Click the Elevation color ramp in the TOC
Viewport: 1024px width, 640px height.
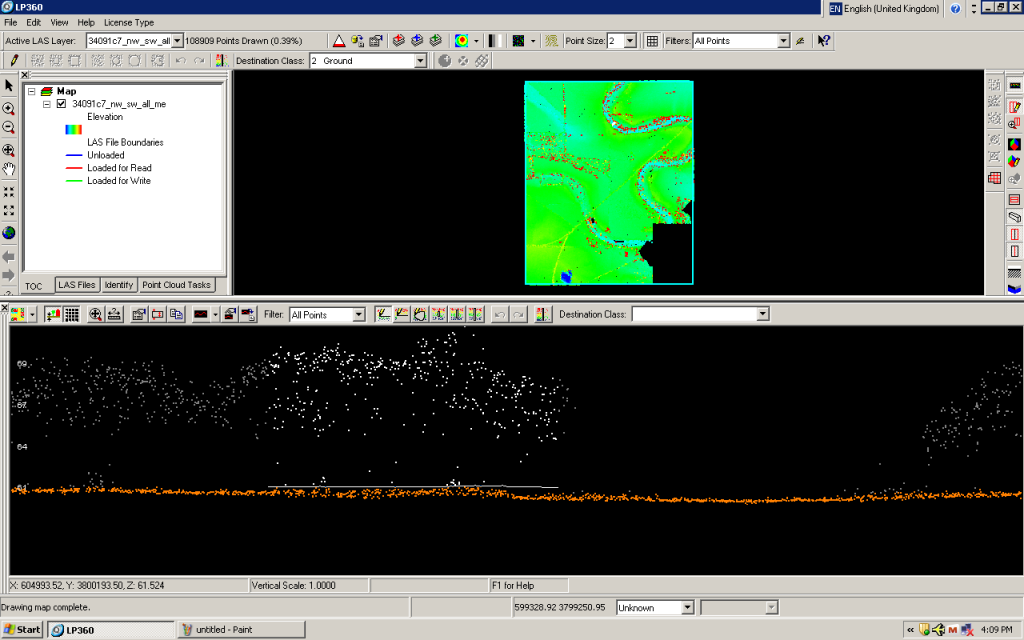[x=72, y=129]
